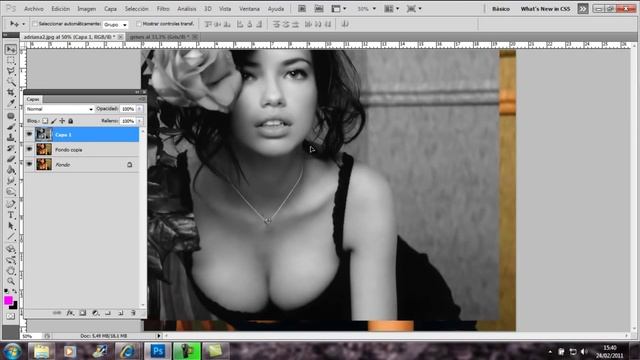The height and width of the screenshot is (360, 640).
Task: Hide the Fondo copia layer
Action: coord(29,149)
